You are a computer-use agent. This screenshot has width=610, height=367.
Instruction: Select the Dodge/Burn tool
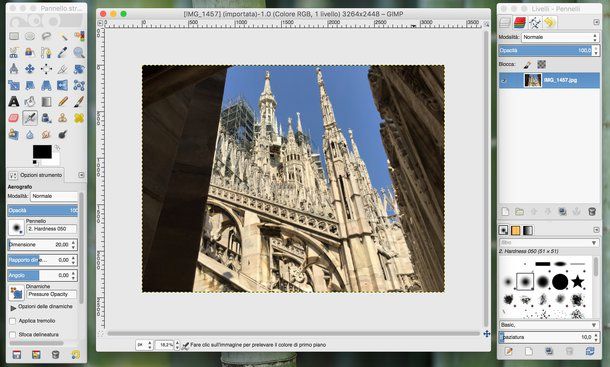63,135
